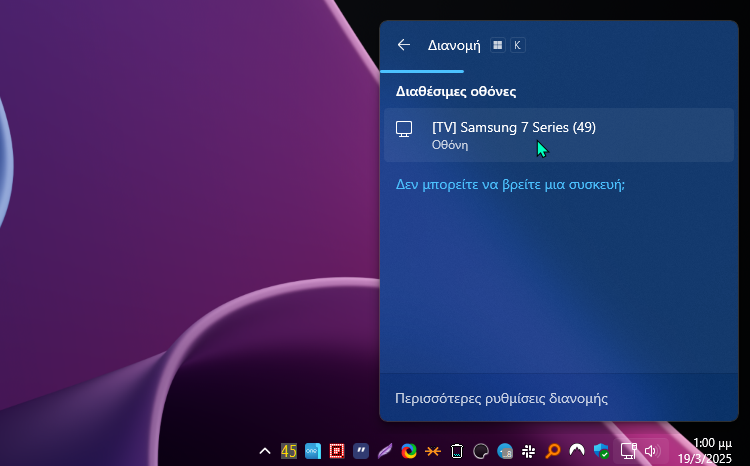Viewport: 750px width, 466px height.
Task: Click the speaker volume tray icon
Action: (x=652, y=451)
